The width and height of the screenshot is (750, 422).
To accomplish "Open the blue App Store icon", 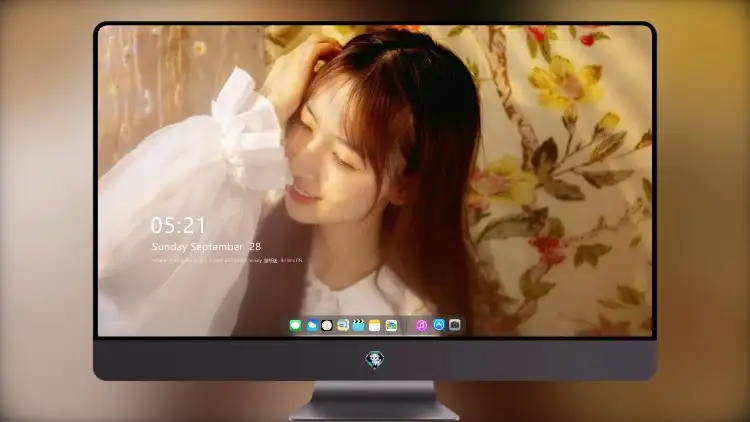I will [x=439, y=325].
